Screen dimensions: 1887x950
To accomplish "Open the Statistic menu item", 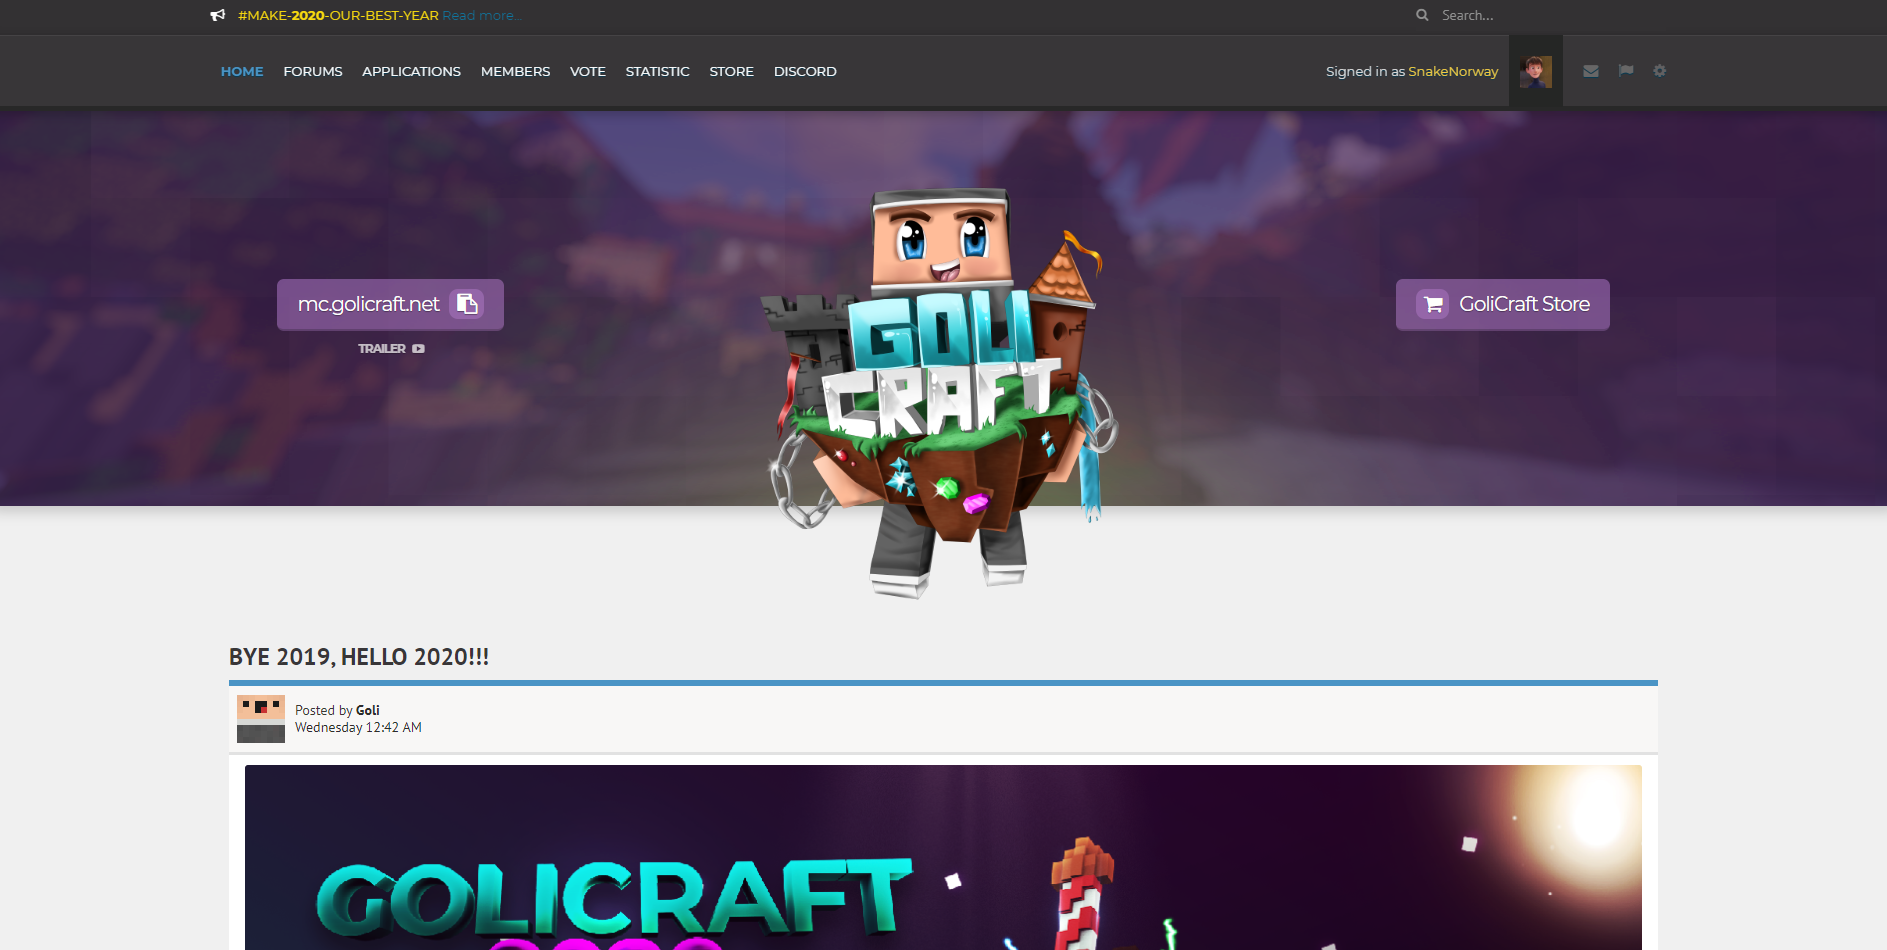I will 657,72.
